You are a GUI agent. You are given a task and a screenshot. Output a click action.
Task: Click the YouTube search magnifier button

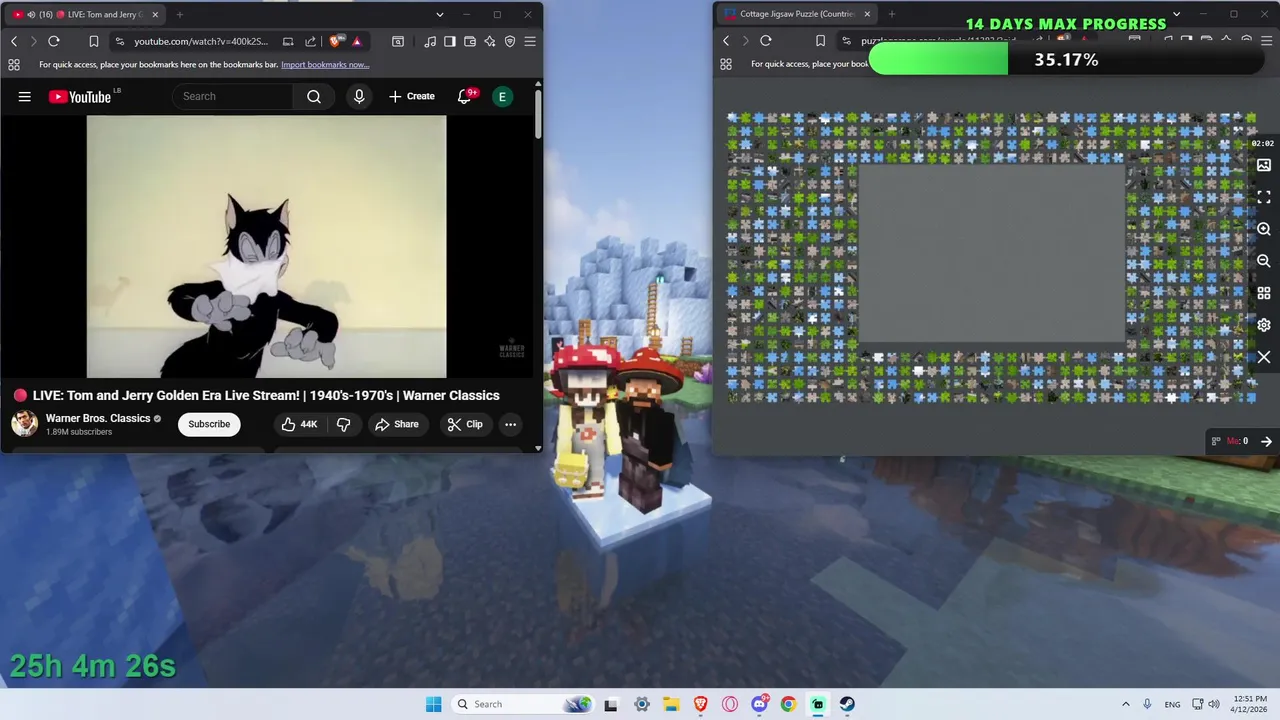[x=314, y=96]
